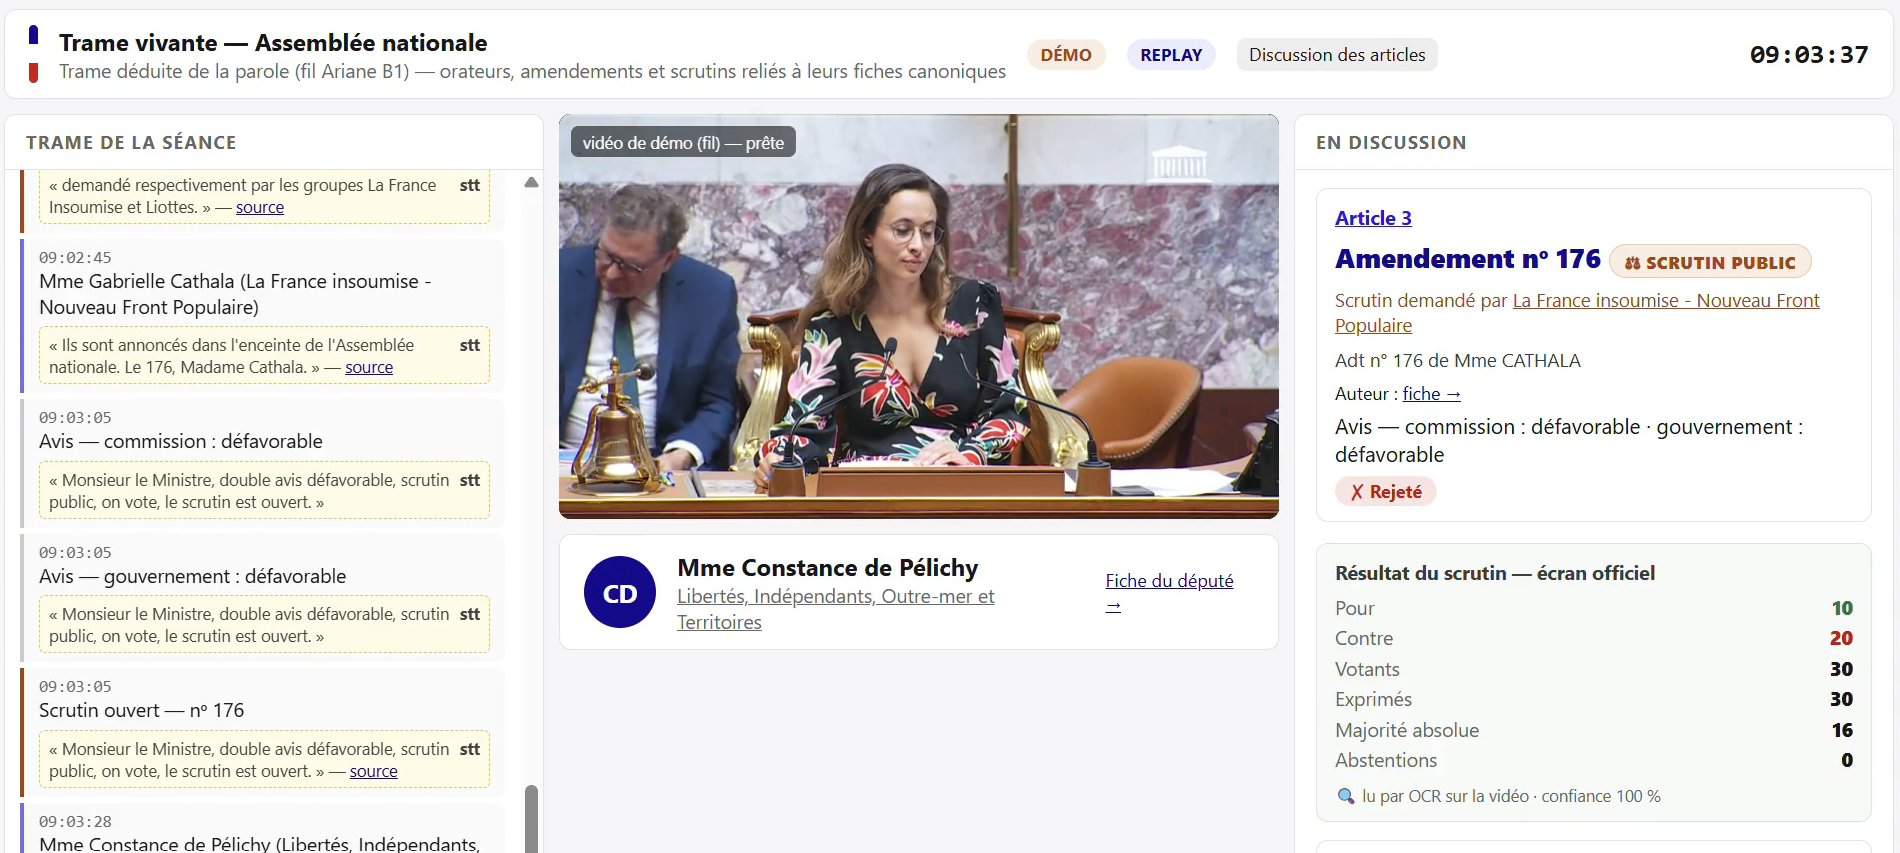Screen dimensions: 1900x853
Task: Open Fiche du député link
Action: tap(1169, 593)
